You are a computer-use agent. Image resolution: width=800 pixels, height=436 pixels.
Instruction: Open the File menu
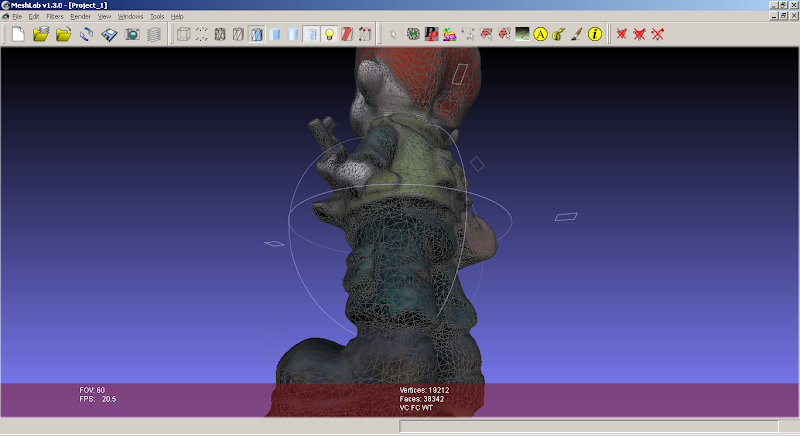pyautogui.click(x=17, y=16)
